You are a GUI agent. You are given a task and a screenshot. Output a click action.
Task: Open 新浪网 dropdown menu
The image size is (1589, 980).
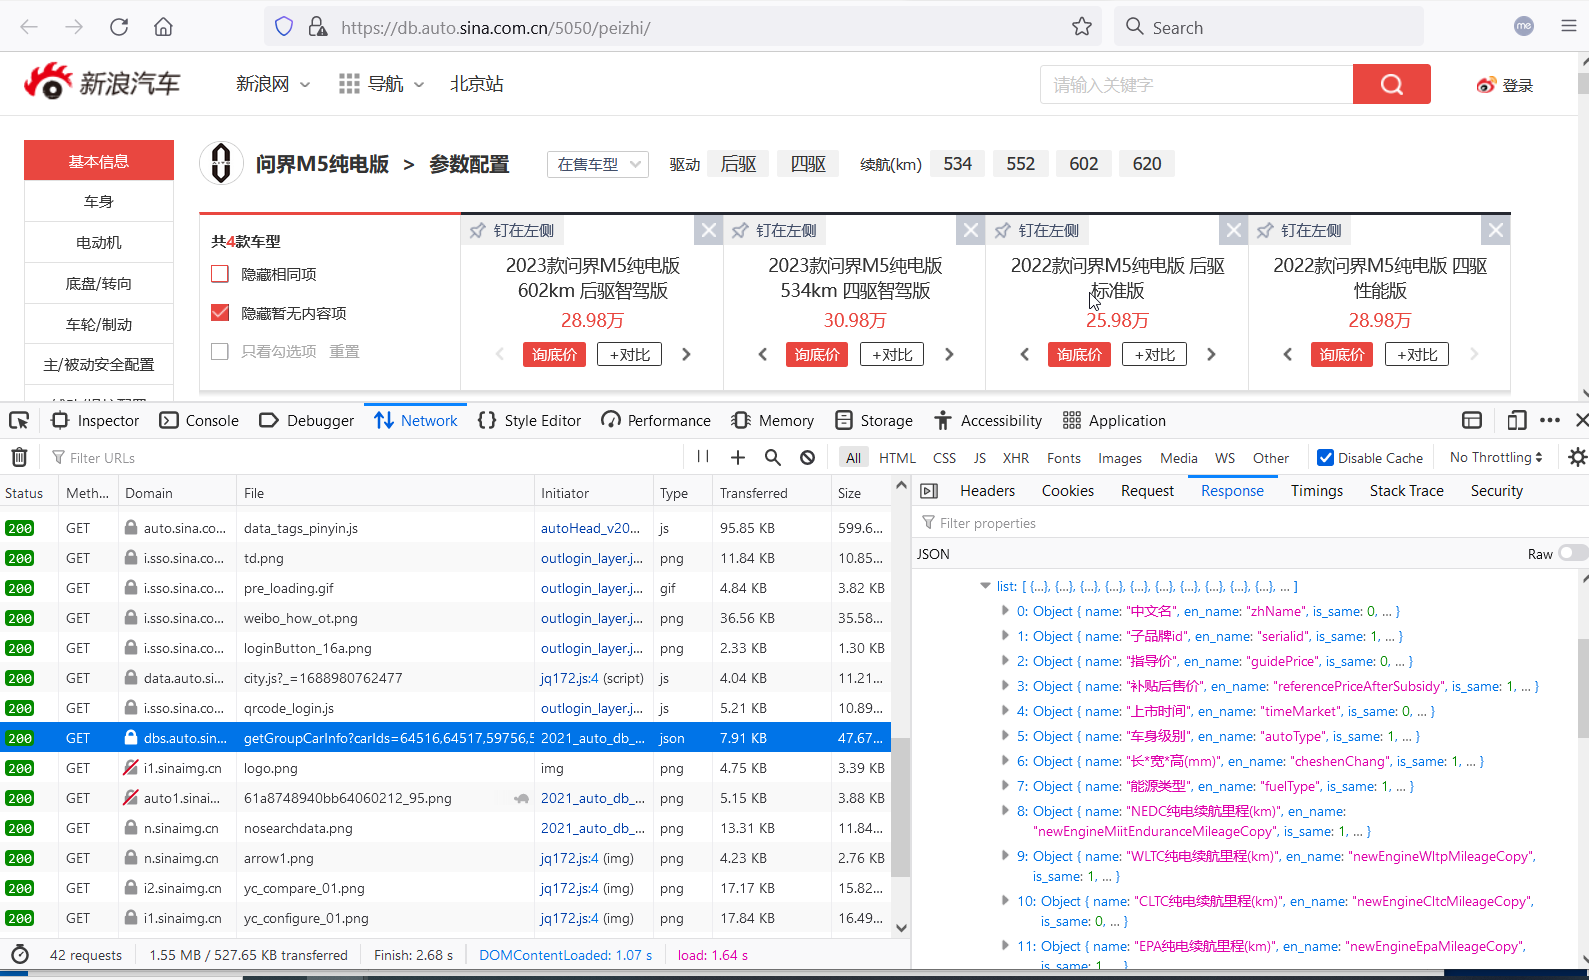tap(273, 84)
